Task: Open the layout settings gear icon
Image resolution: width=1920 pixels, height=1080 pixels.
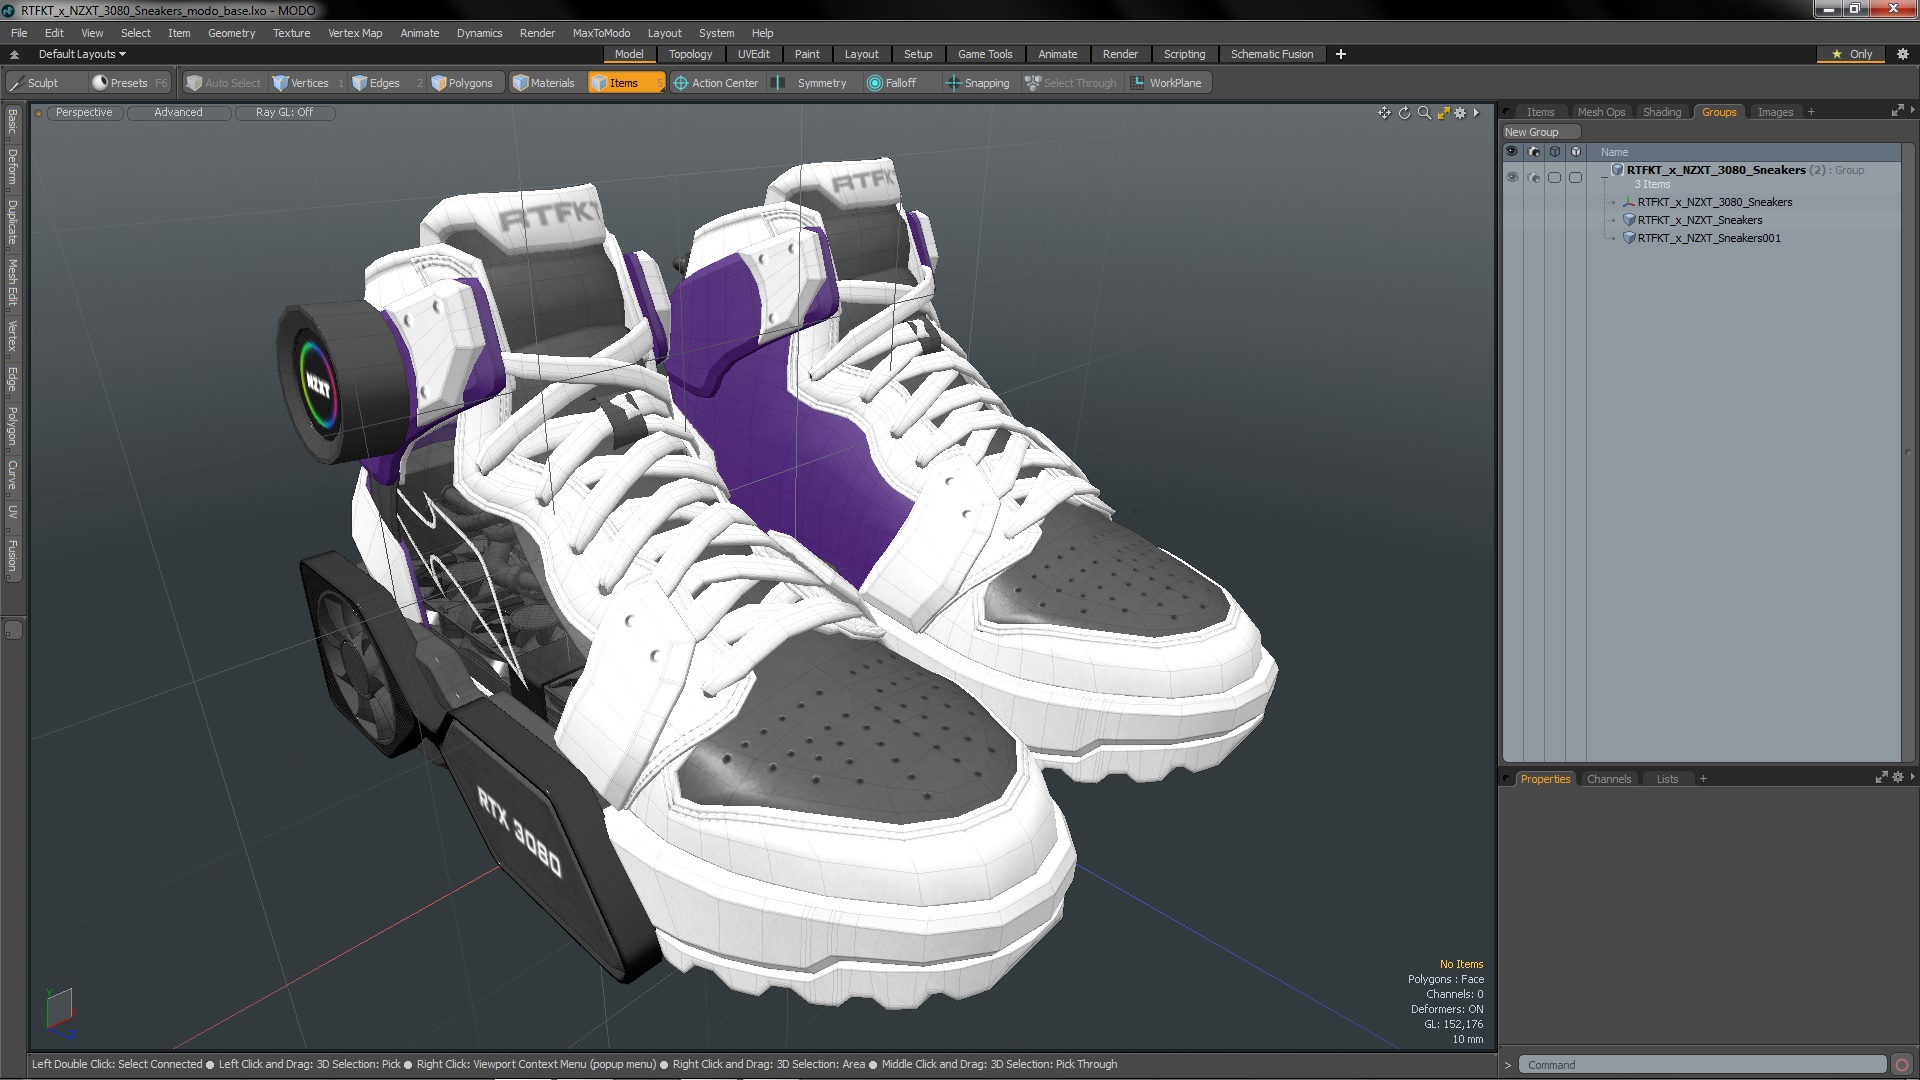Action: coord(1902,54)
